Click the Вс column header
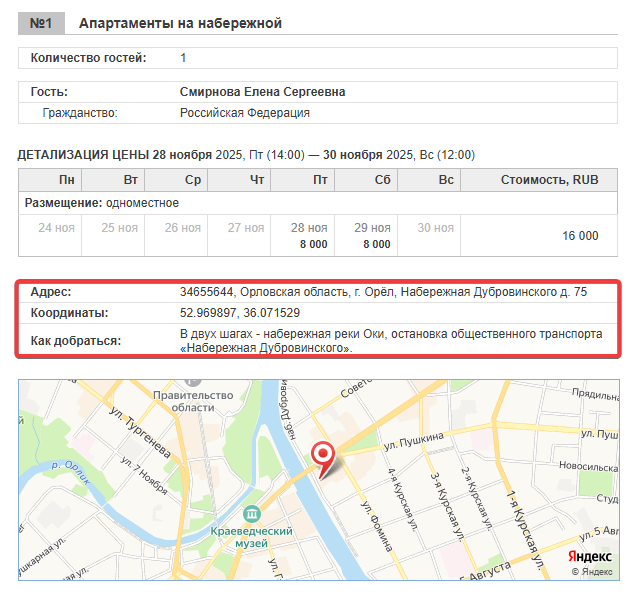The width and height of the screenshot is (635, 600). tap(429, 180)
